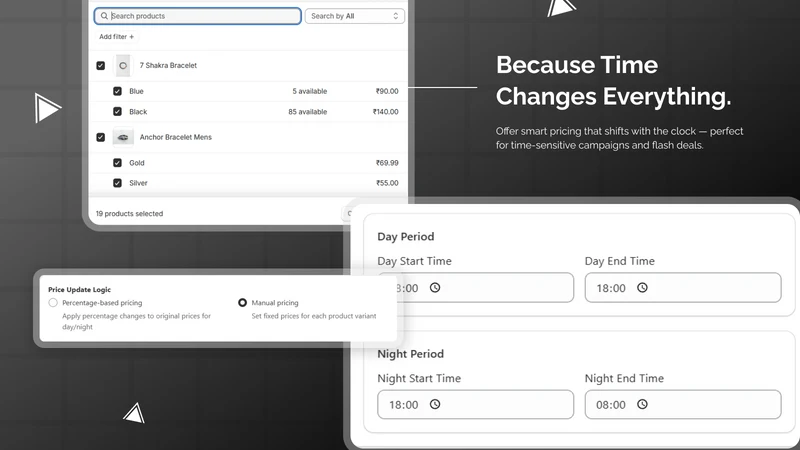Select Percentage-based pricing radio button

coord(53,303)
